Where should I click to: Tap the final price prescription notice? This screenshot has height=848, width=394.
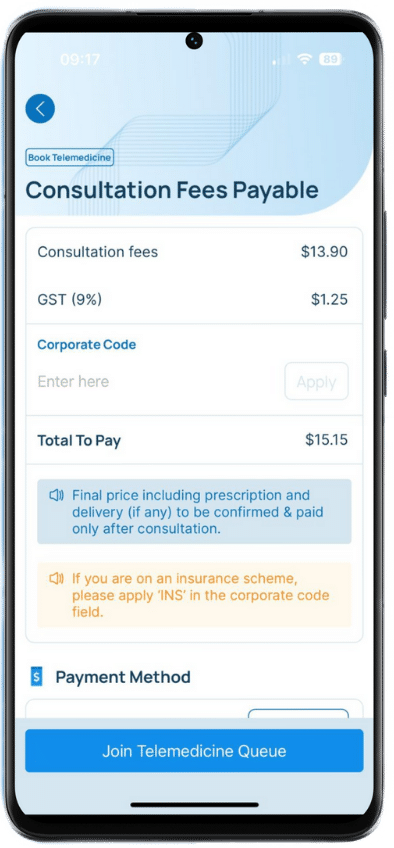coord(194,511)
